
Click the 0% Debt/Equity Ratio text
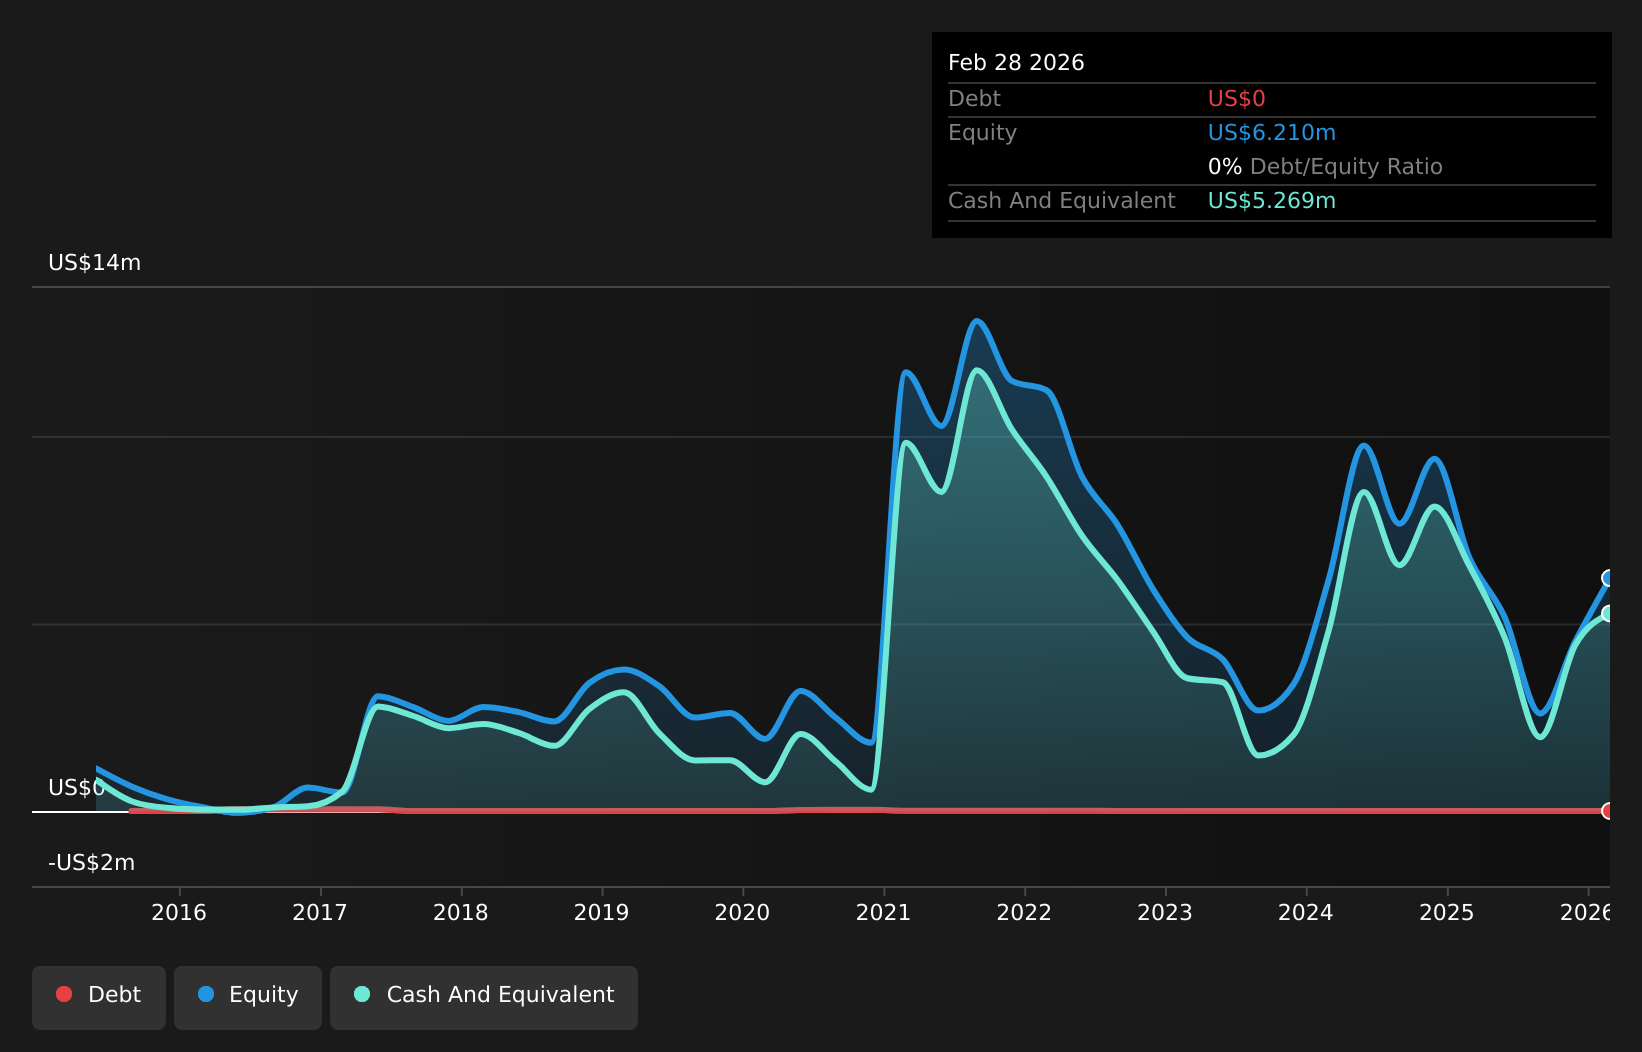[1325, 167]
